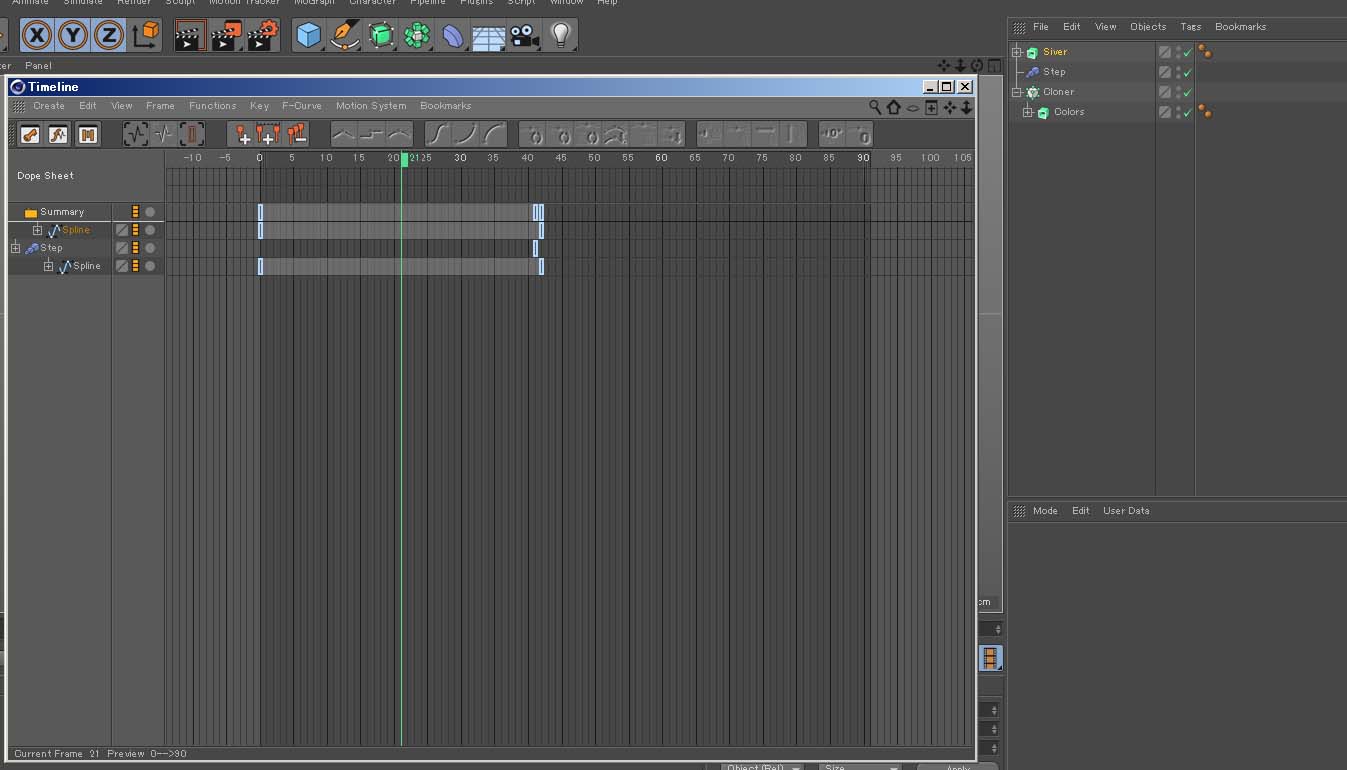The width and height of the screenshot is (1347, 770).
Task: Expand the Step track in Timeline
Action: (15, 248)
